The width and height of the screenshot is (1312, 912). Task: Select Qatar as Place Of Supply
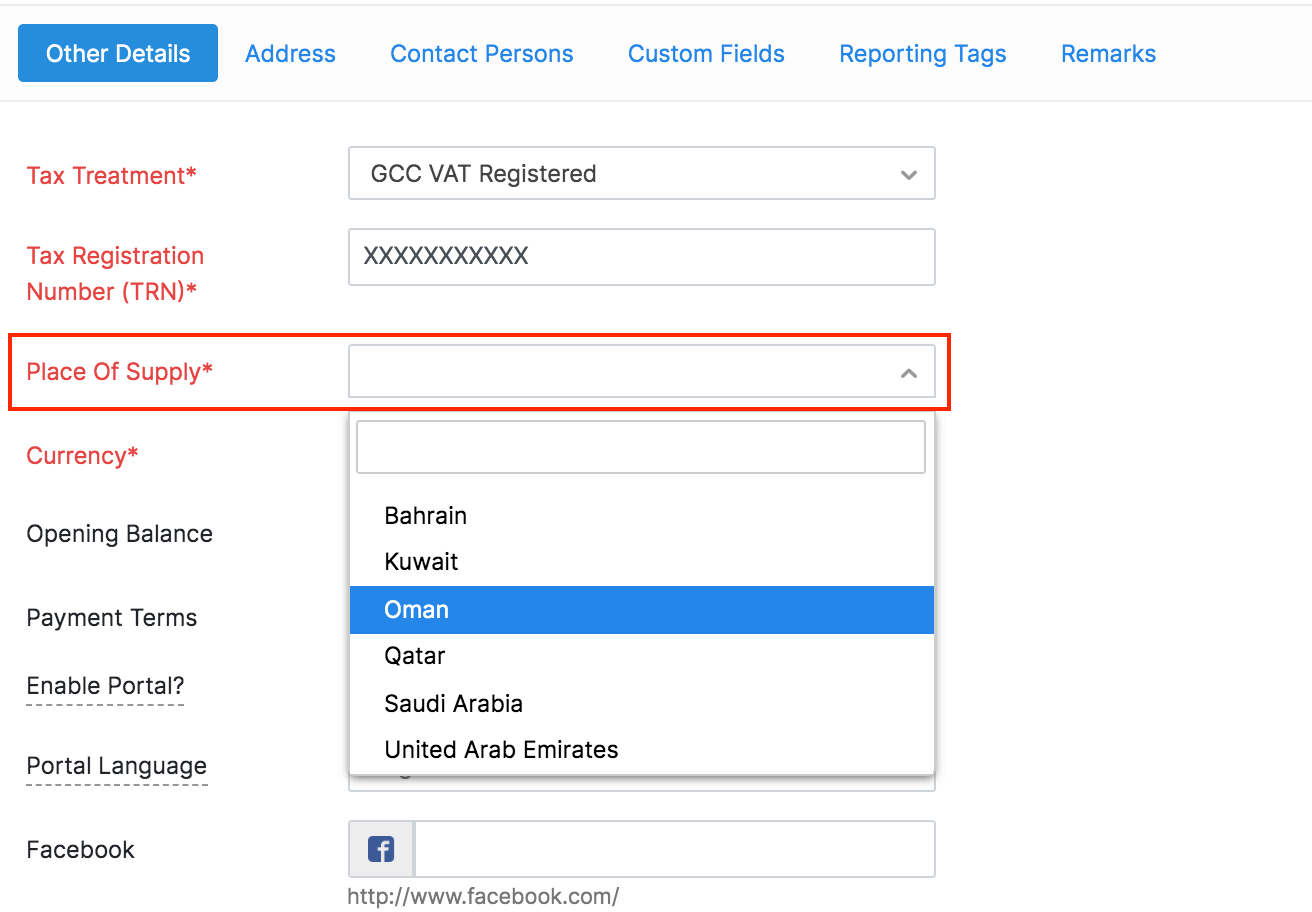coord(413,655)
